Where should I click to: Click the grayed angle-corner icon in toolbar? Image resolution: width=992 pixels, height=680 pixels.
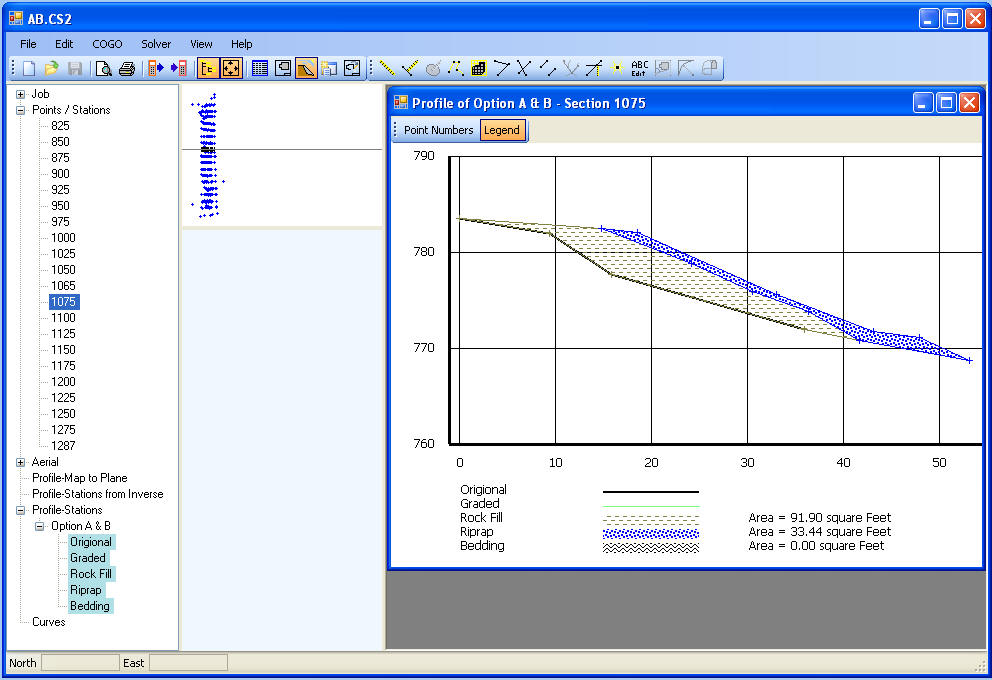[686, 68]
